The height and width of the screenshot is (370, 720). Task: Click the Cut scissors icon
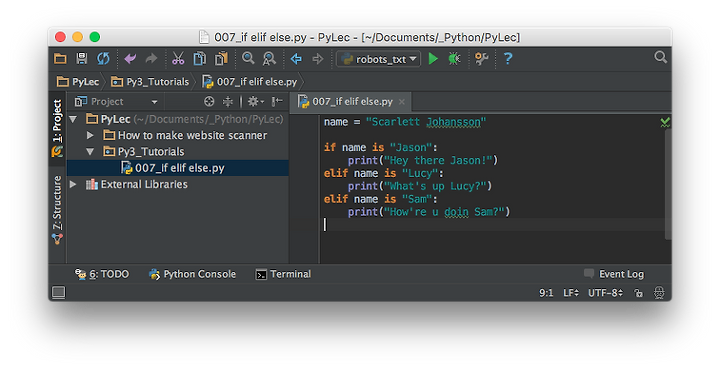point(178,59)
